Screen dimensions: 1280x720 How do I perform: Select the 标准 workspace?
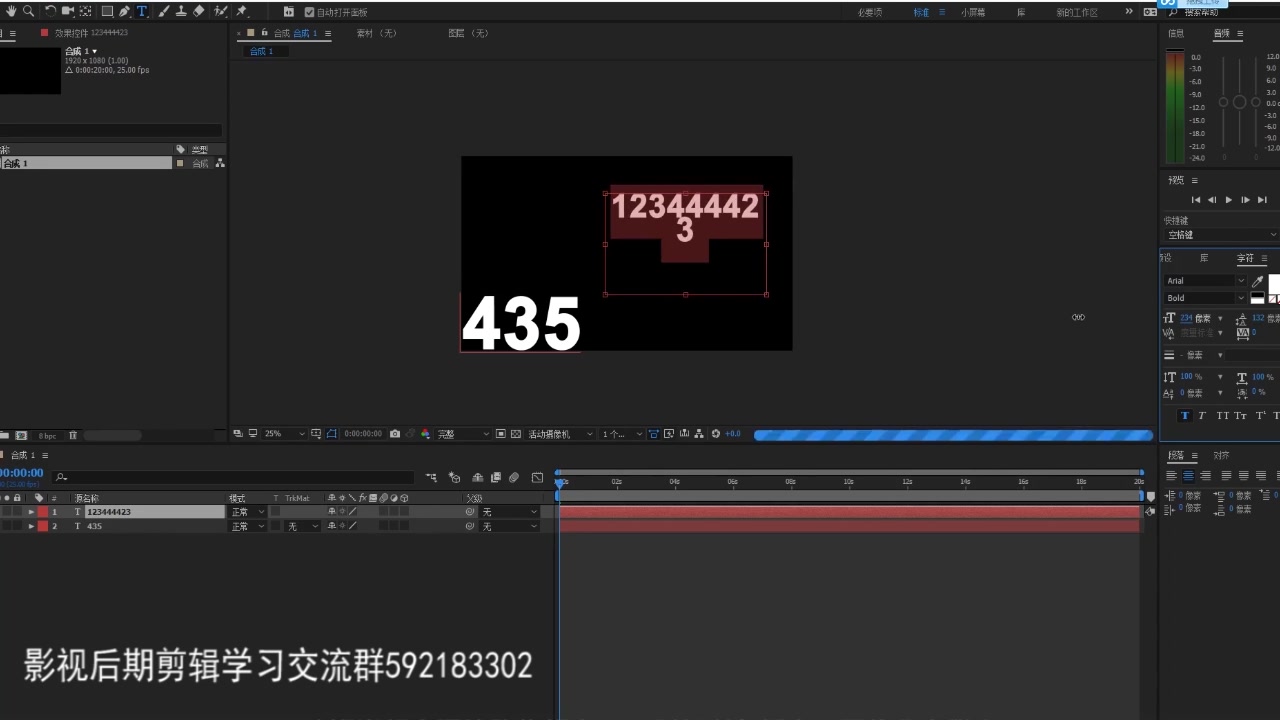pyautogui.click(x=921, y=12)
